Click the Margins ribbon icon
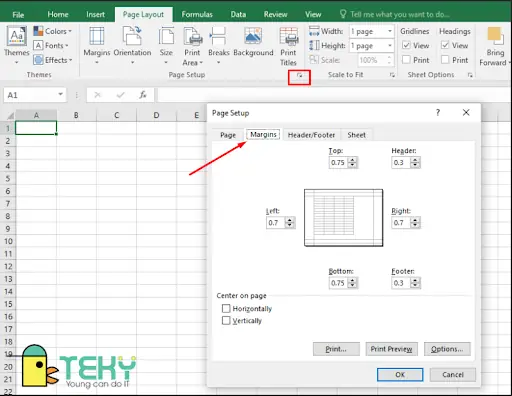This screenshot has height=396, width=512. click(97, 36)
